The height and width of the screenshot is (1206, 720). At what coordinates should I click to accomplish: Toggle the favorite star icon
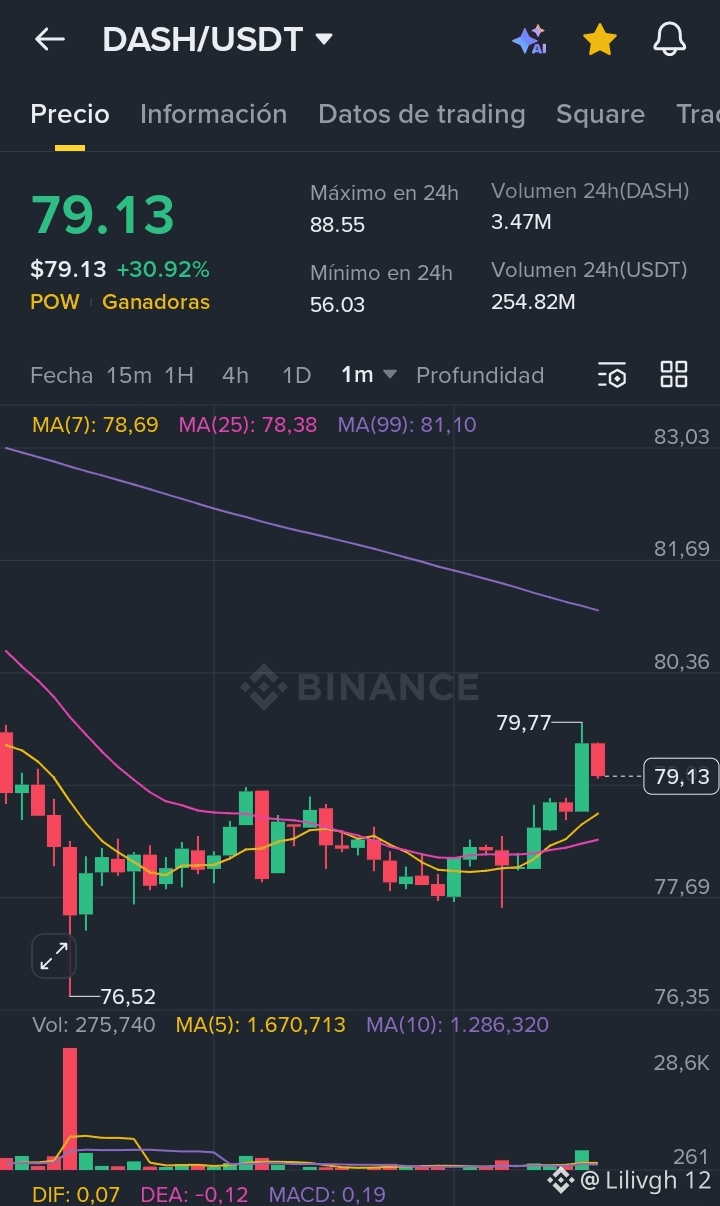[599, 40]
